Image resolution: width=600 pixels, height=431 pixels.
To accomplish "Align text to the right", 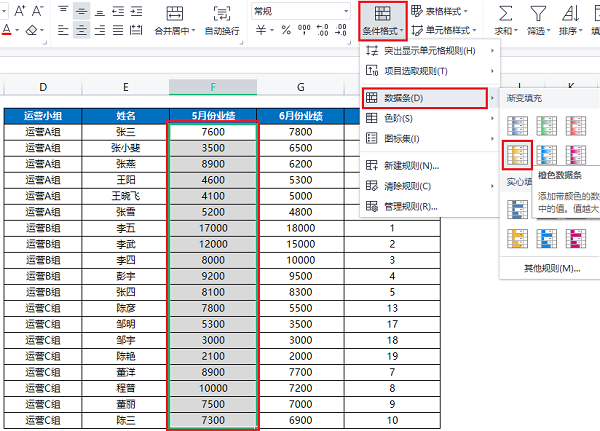I will 100,30.
